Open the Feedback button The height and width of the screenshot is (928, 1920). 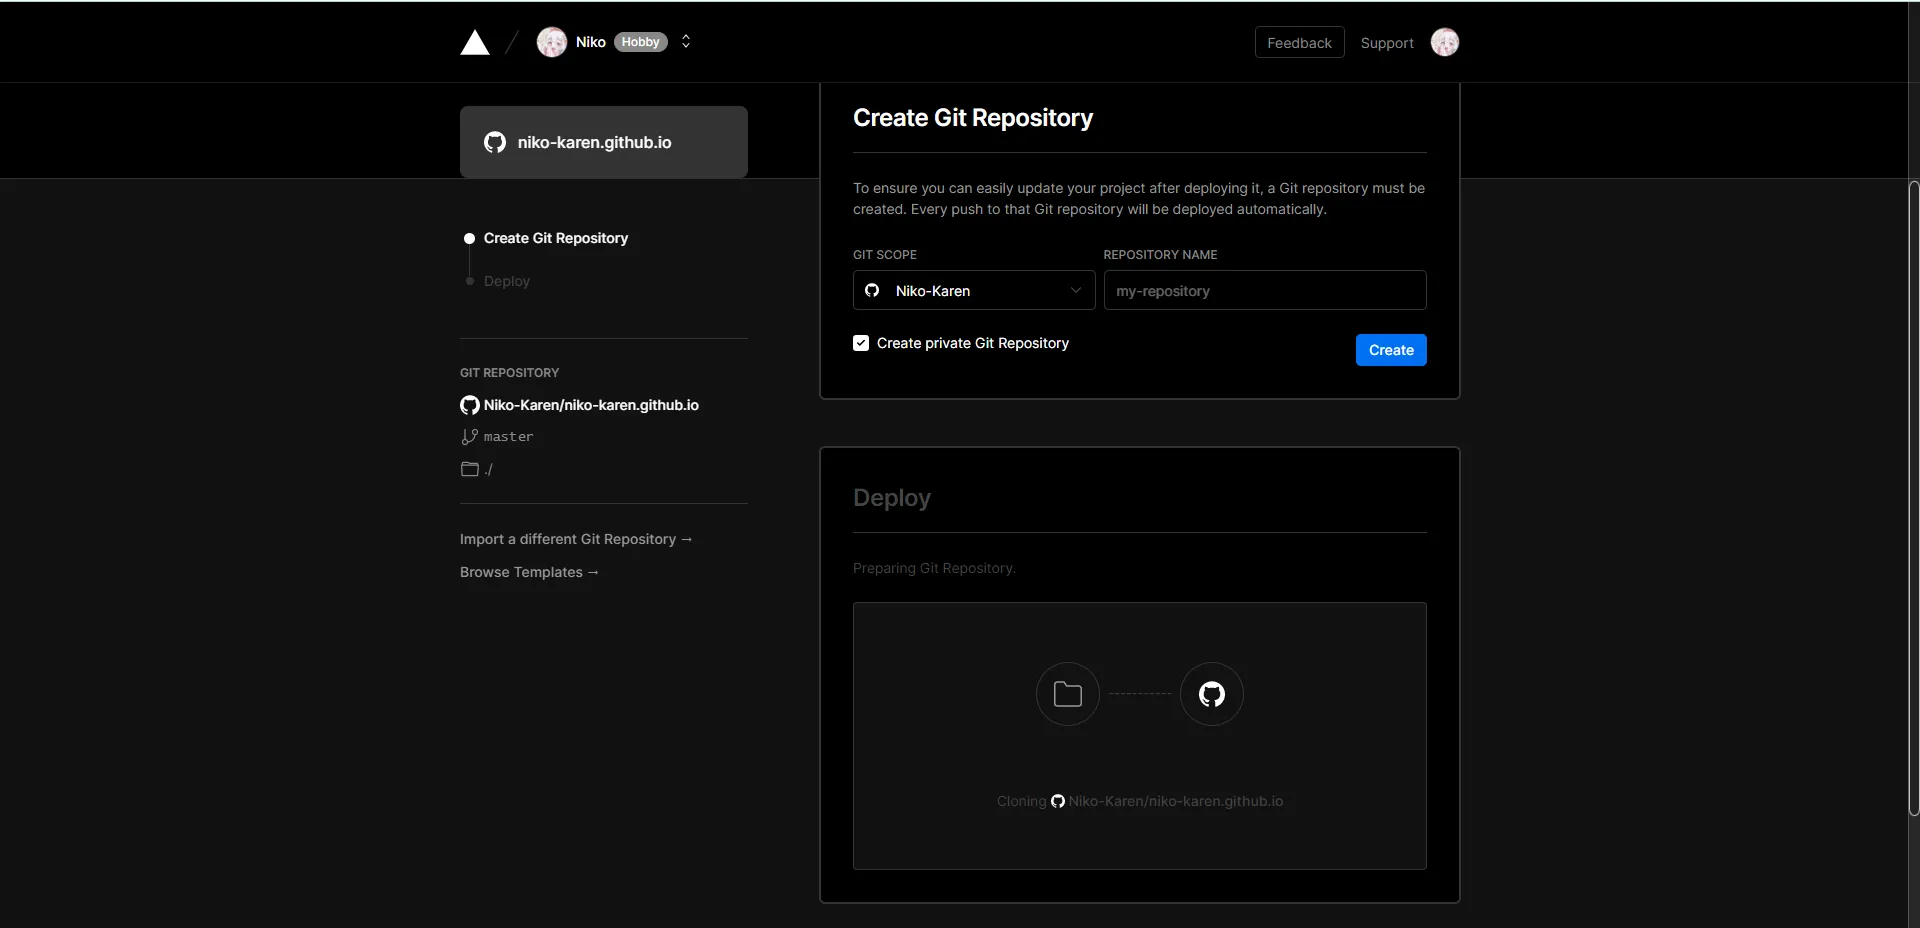tap(1299, 43)
